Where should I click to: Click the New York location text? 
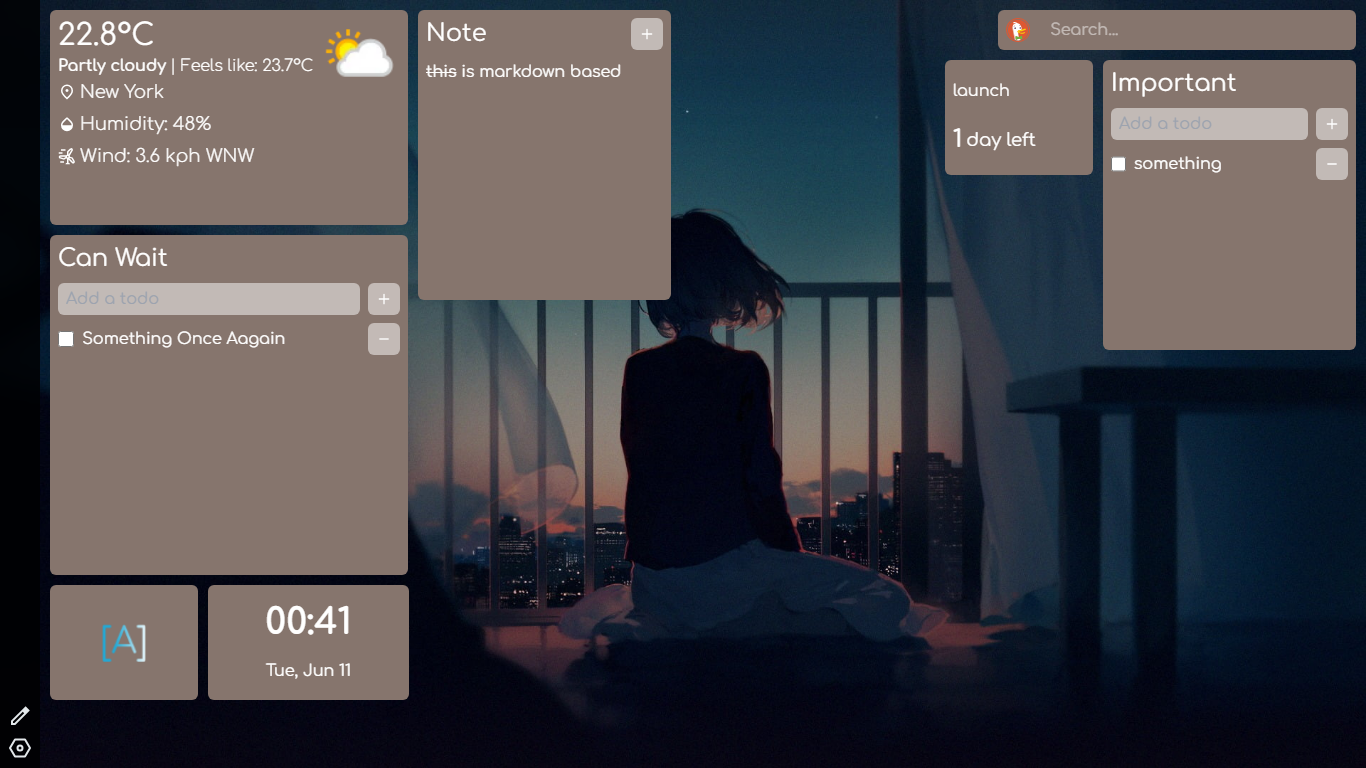[122, 92]
